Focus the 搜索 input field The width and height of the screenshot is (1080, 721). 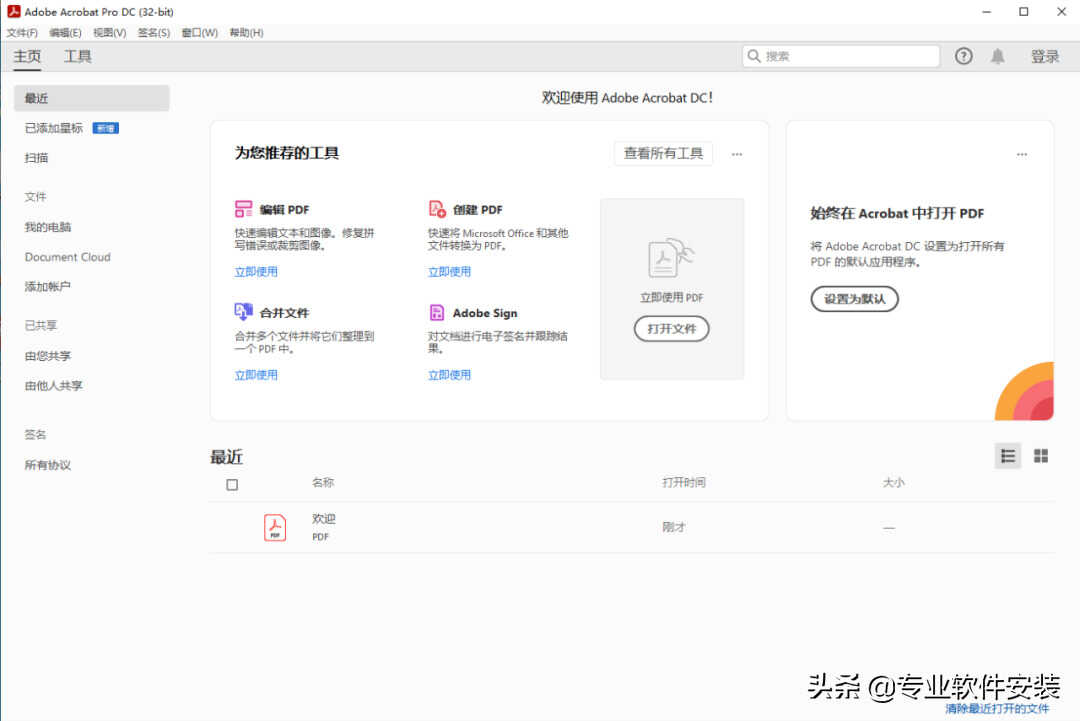tap(841, 56)
